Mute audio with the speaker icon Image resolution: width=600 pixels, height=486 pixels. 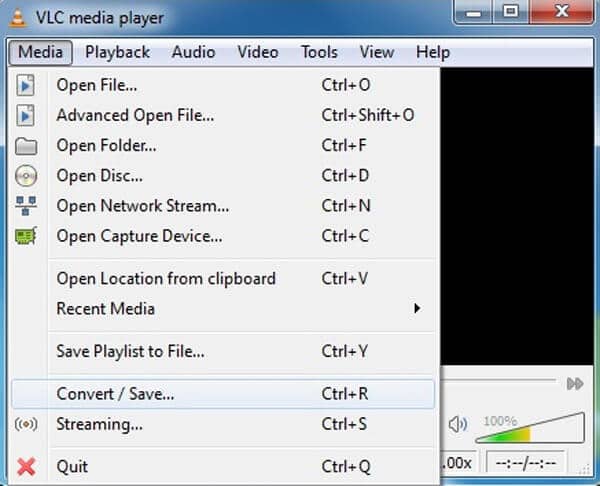(458, 424)
